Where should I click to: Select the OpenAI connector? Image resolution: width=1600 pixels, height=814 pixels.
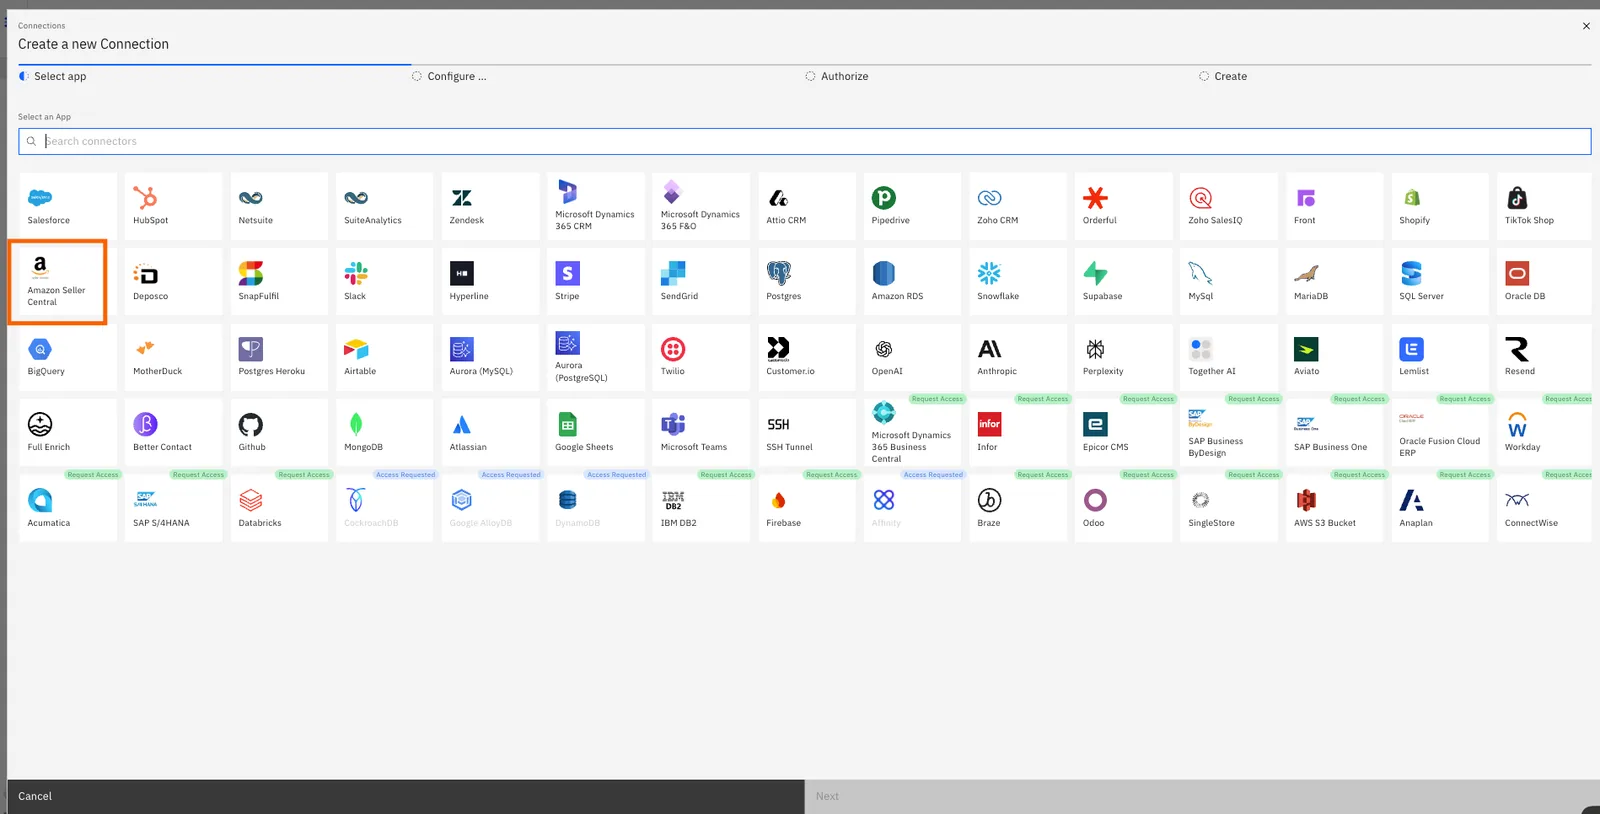[912, 357]
